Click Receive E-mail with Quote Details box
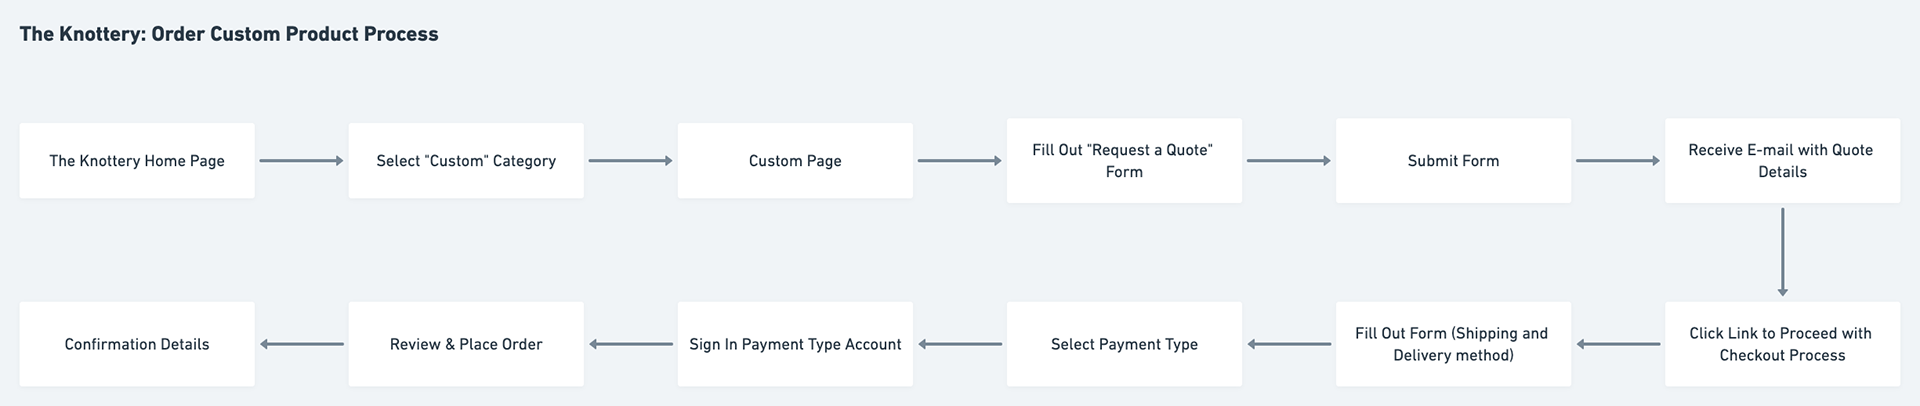1920x406 pixels. point(1782,161)
